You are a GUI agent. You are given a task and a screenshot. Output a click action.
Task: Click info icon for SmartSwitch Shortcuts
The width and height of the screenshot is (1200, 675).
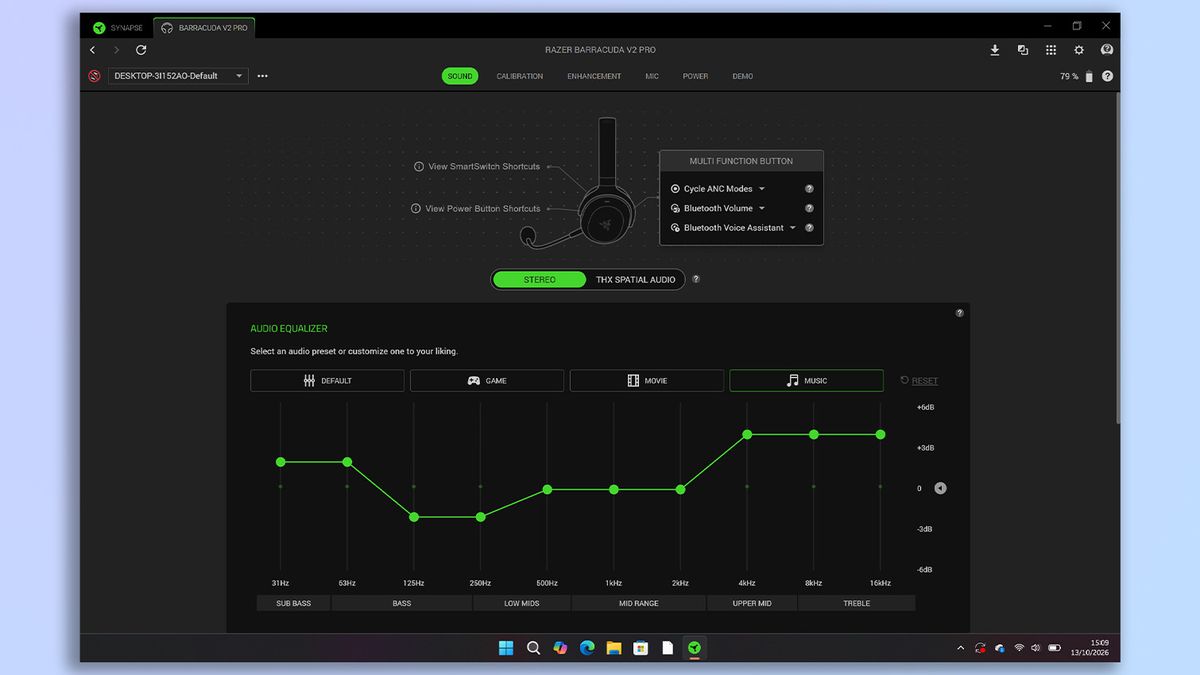click(x=419, y=167)
